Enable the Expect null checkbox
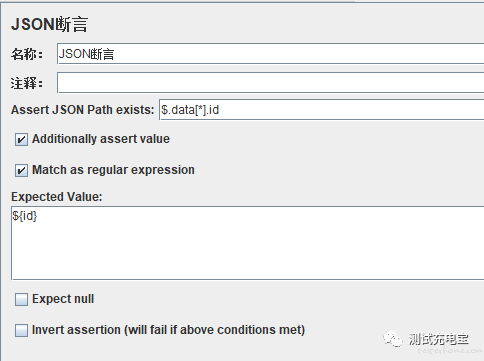The image size is (484, 361). 21,299
